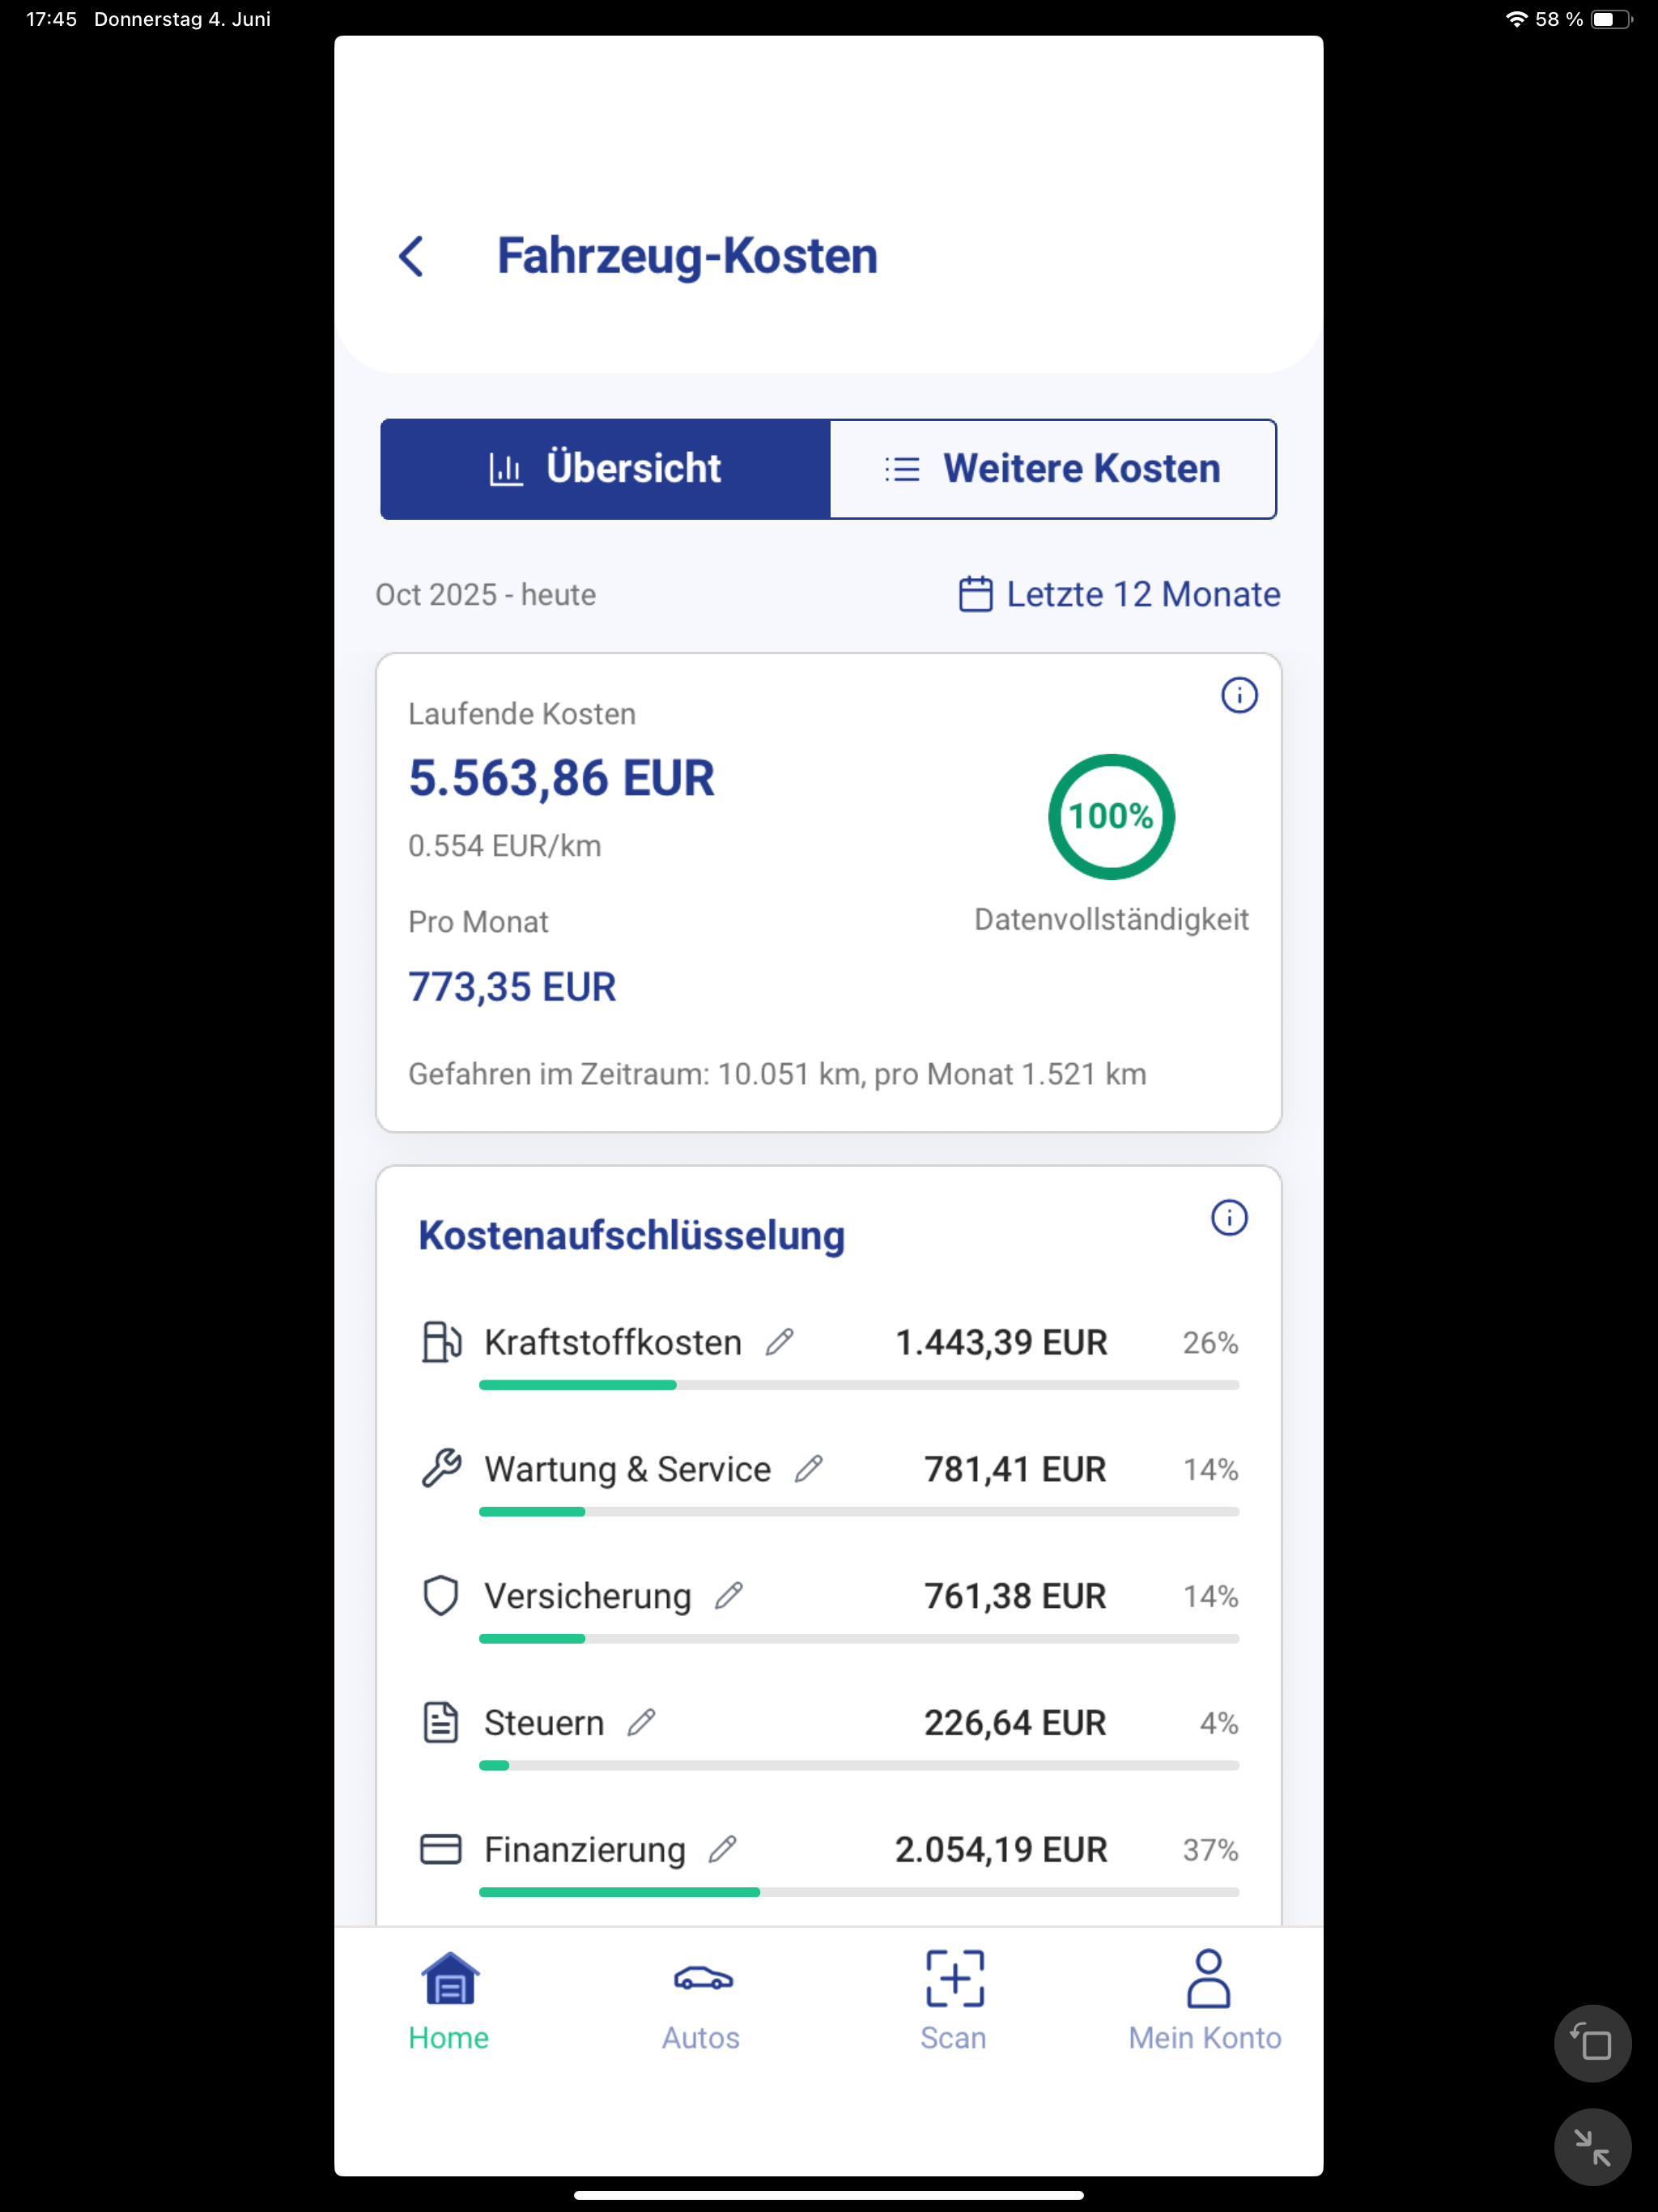This screenshot has height=2212, width=1658.
Task: Switch to the Übersicht tab
Action: coord(605,469)
